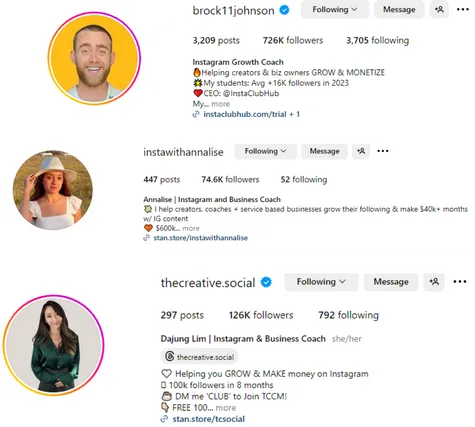Expand Following dropdown for instawithannalise
This screenshot has width=475, height=427.
tap(265, 151)
